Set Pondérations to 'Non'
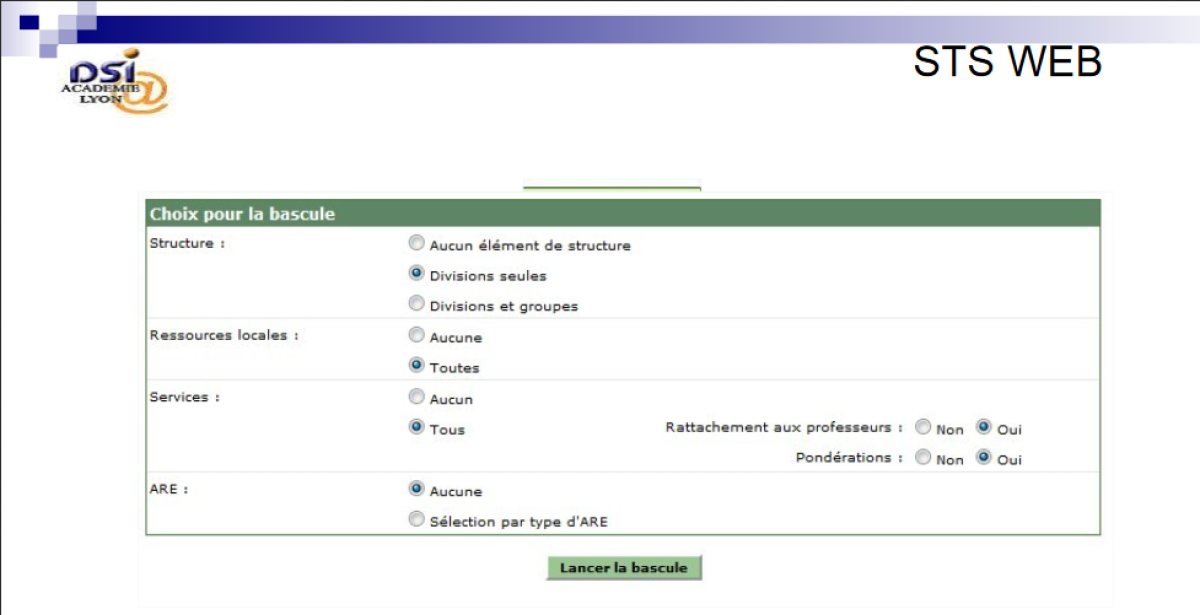The height and width of the screenshot is (615, 1200). click(923, 458)
